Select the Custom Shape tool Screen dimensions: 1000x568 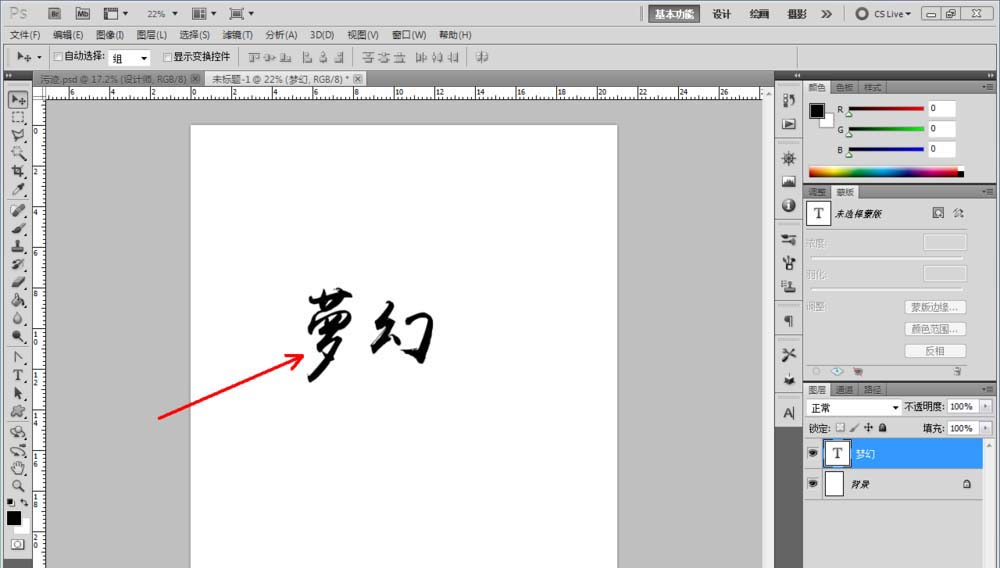tap(18, 411)
